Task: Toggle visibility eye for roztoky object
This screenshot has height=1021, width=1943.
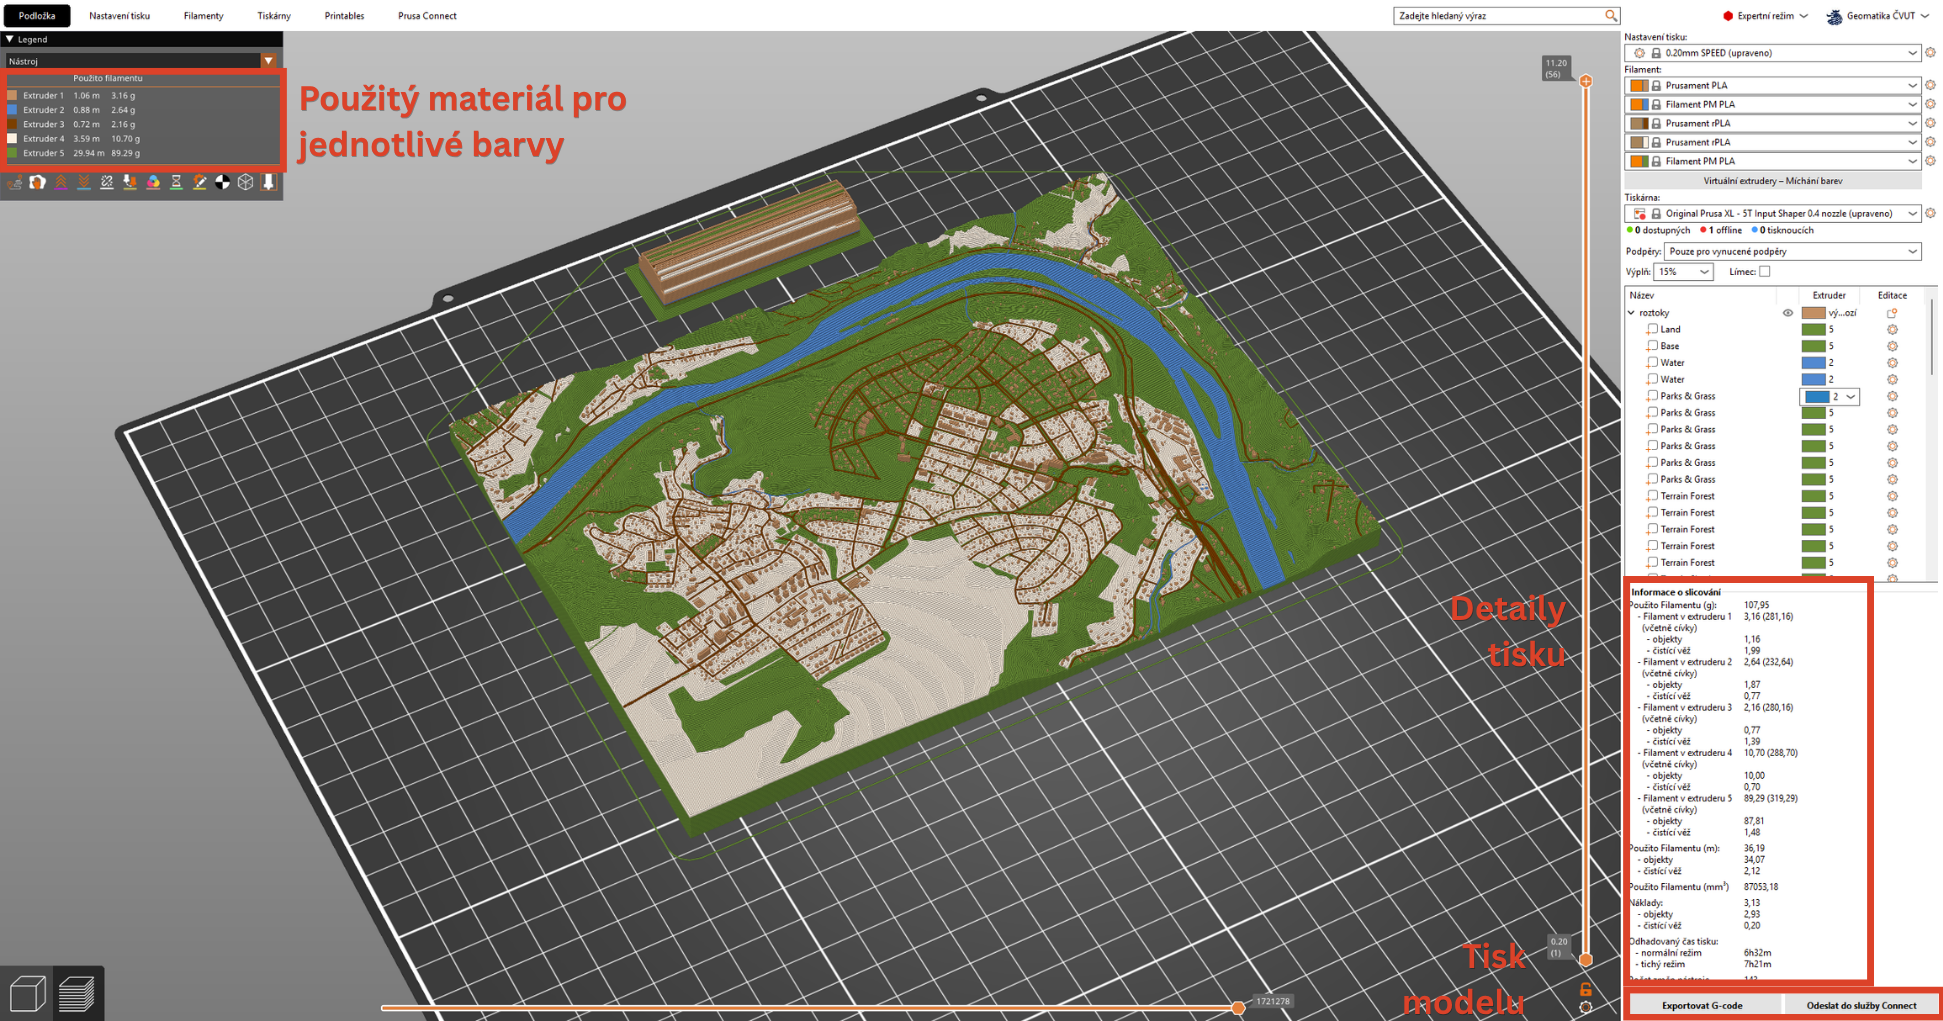Action: point(1788,313)
